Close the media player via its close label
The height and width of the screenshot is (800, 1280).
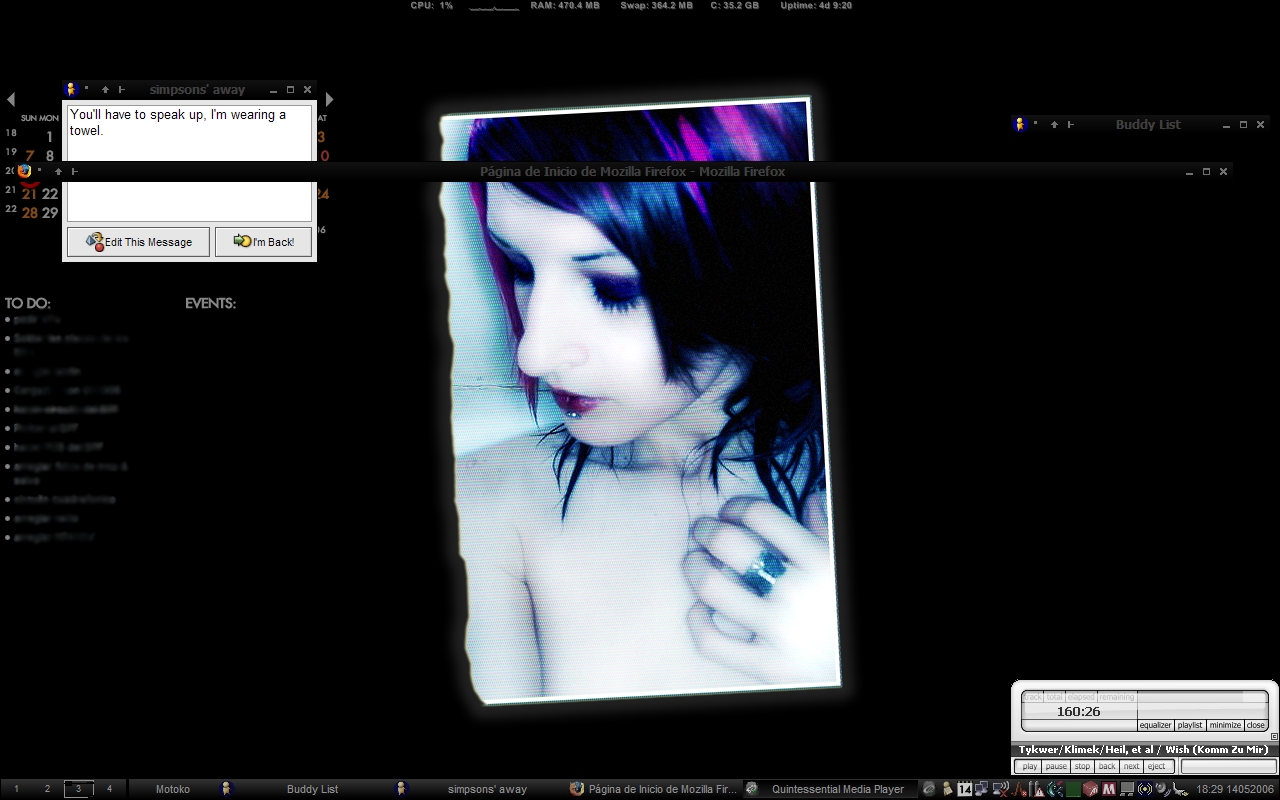[x=1256, y=725]
